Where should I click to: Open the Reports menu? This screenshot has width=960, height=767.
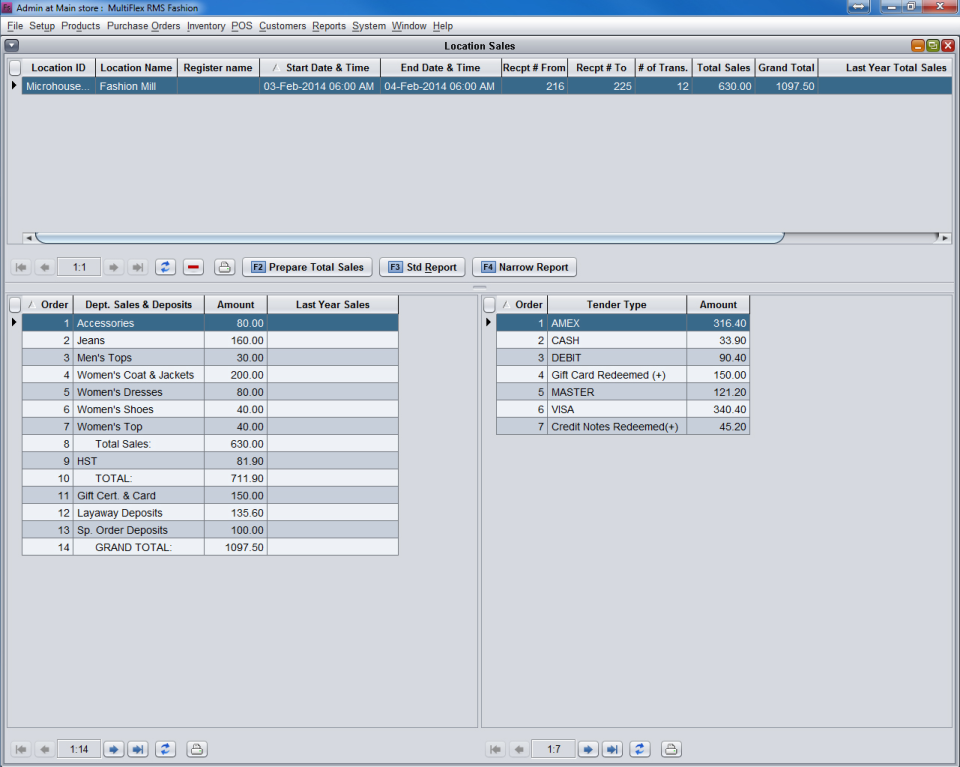point(329,26)
